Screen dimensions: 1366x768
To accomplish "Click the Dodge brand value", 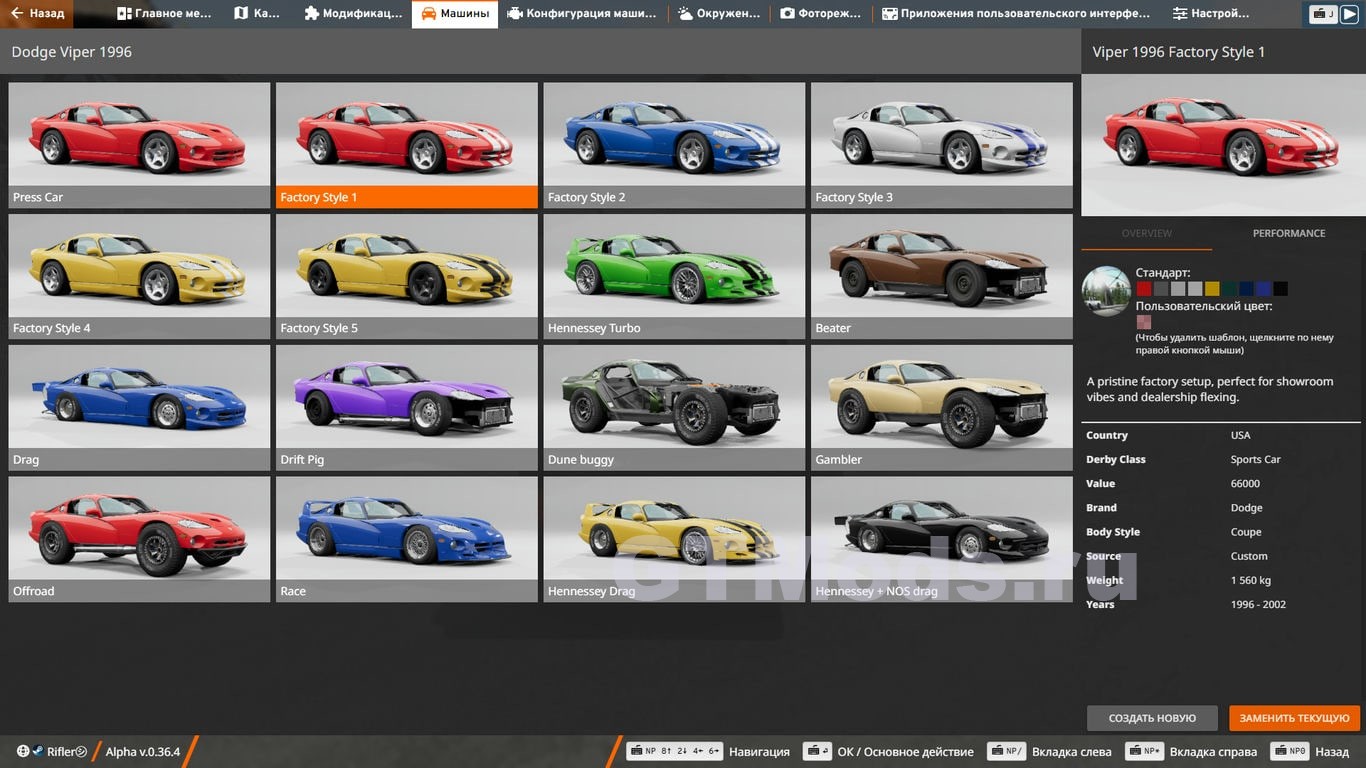I will click(x=1246, y=507).
